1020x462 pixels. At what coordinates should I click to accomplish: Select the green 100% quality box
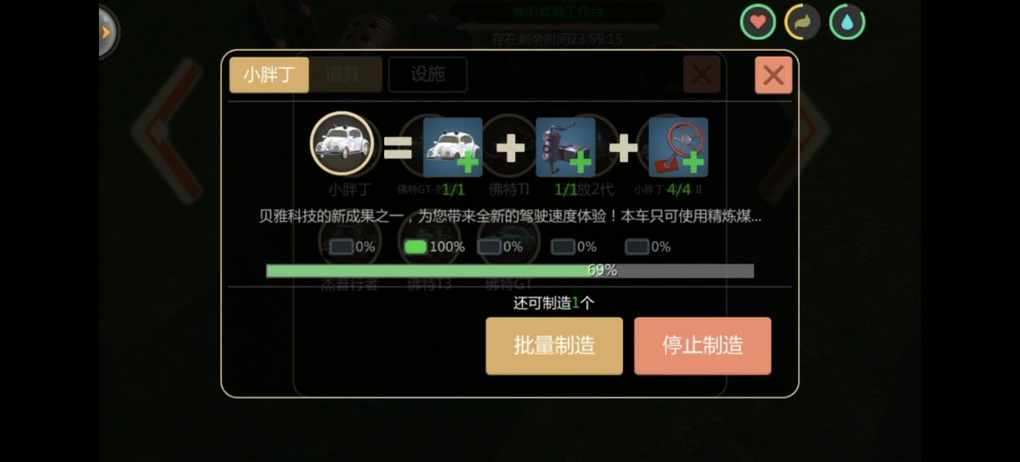[x=416, y=247]
